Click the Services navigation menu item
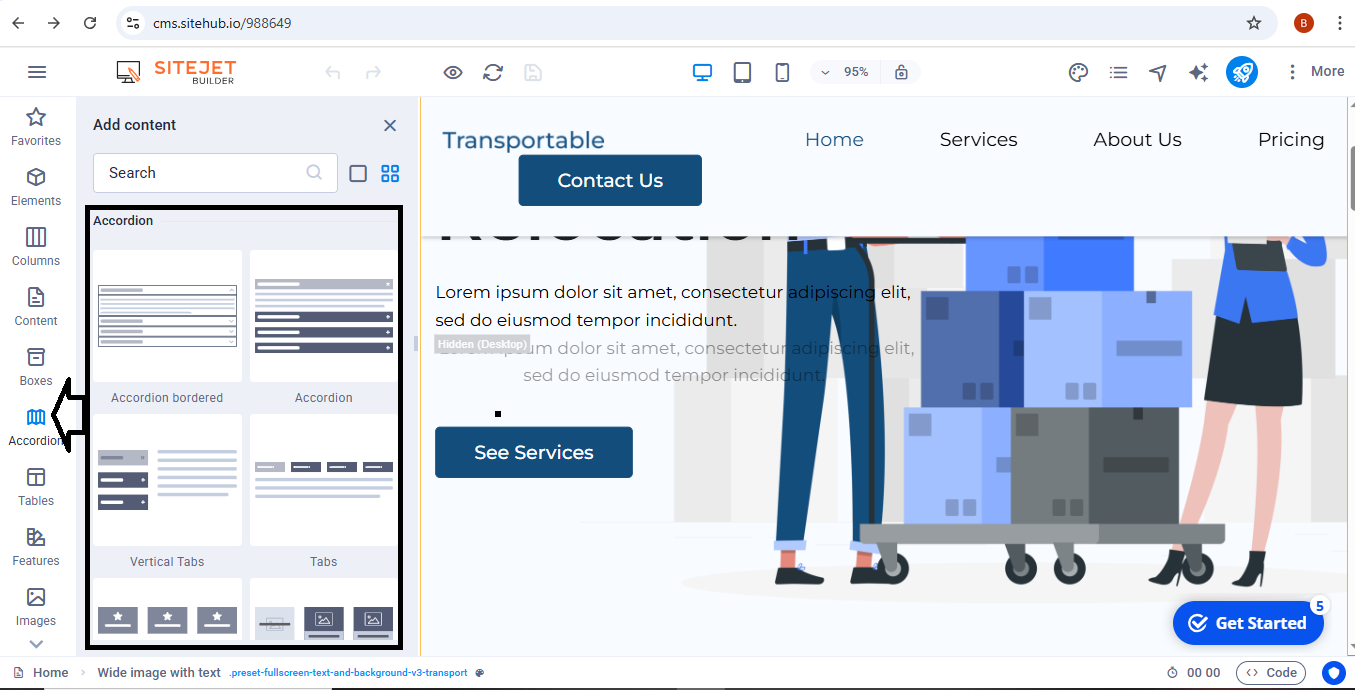The width and height of the screenshot is (1355, 690). click(978, 140)
